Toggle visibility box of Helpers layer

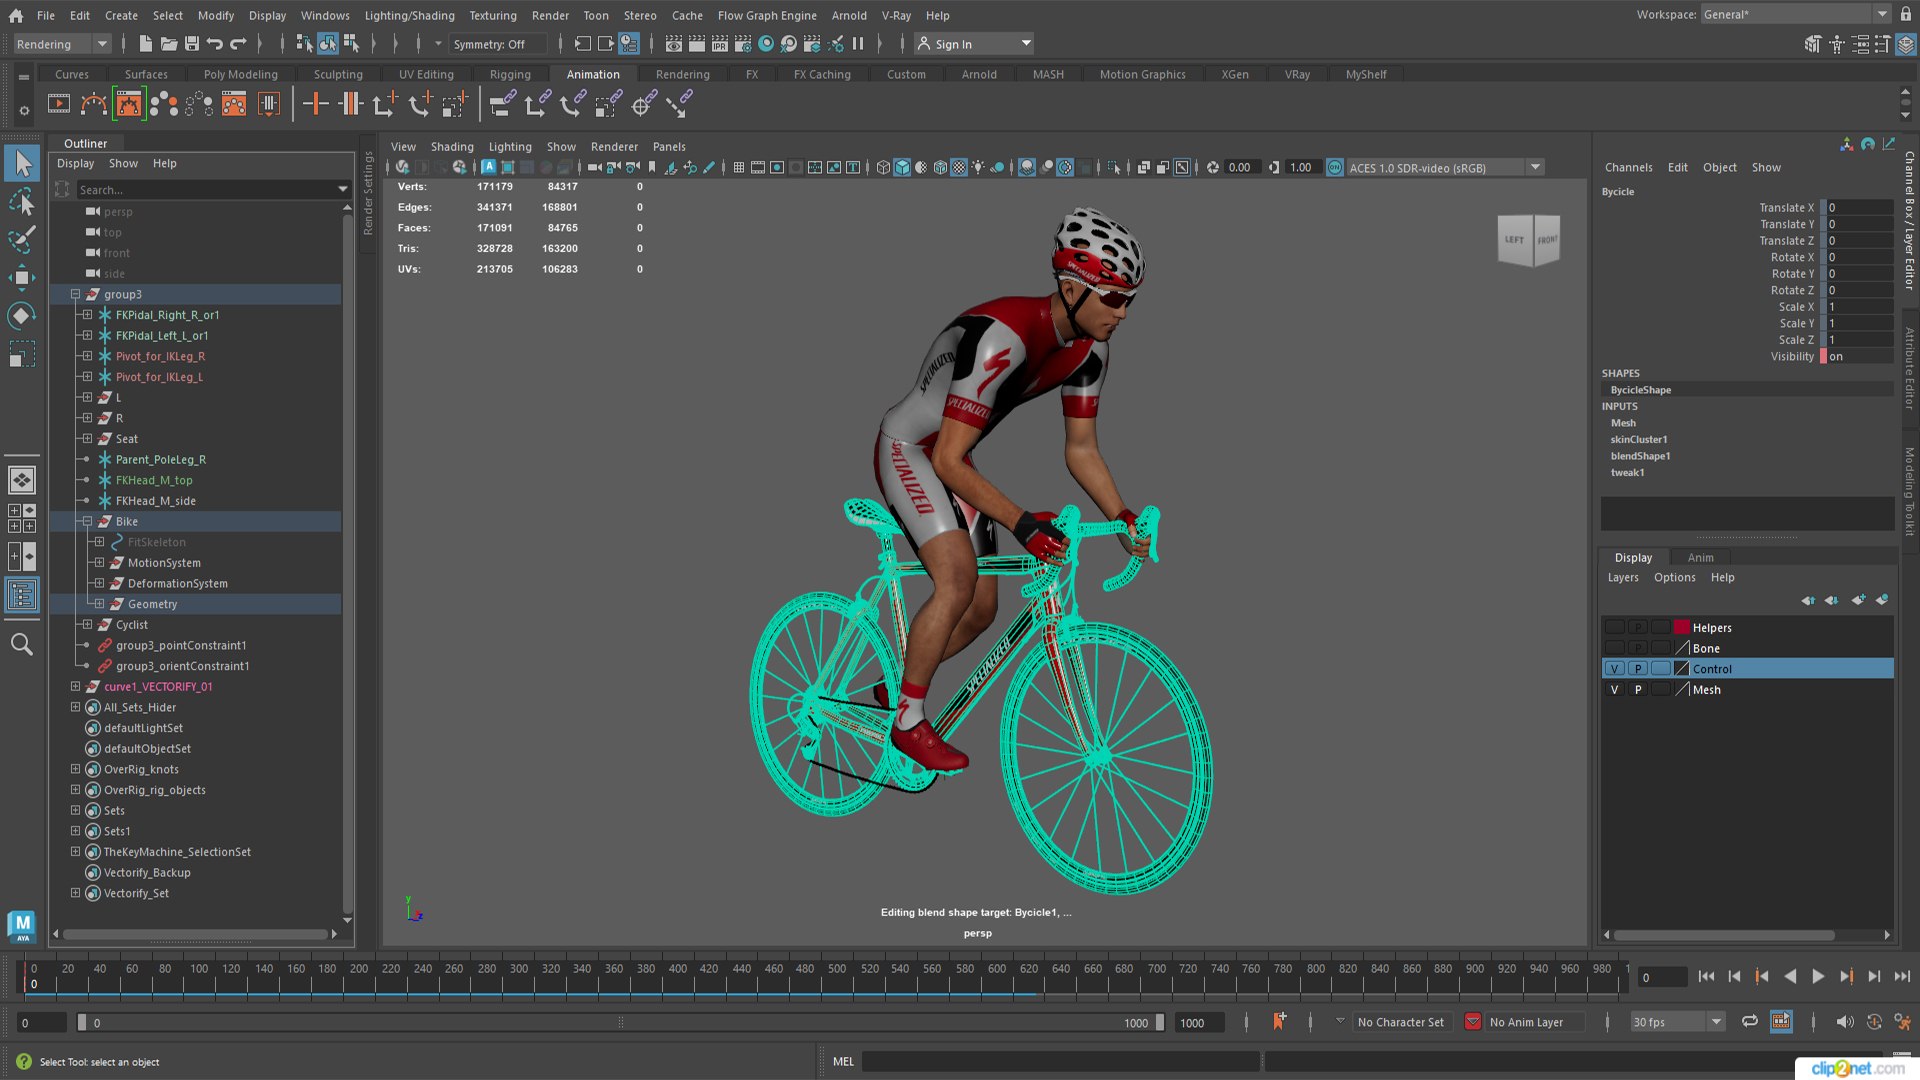tap(1614, 627)
